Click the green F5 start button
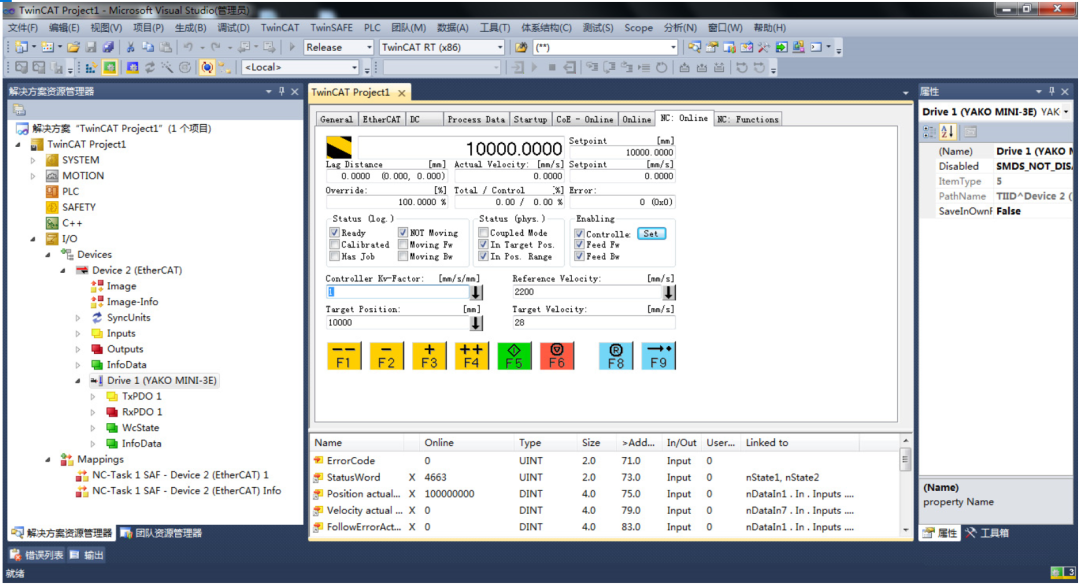The height and width of the screenshot is (585, 1080). [514, 355]
